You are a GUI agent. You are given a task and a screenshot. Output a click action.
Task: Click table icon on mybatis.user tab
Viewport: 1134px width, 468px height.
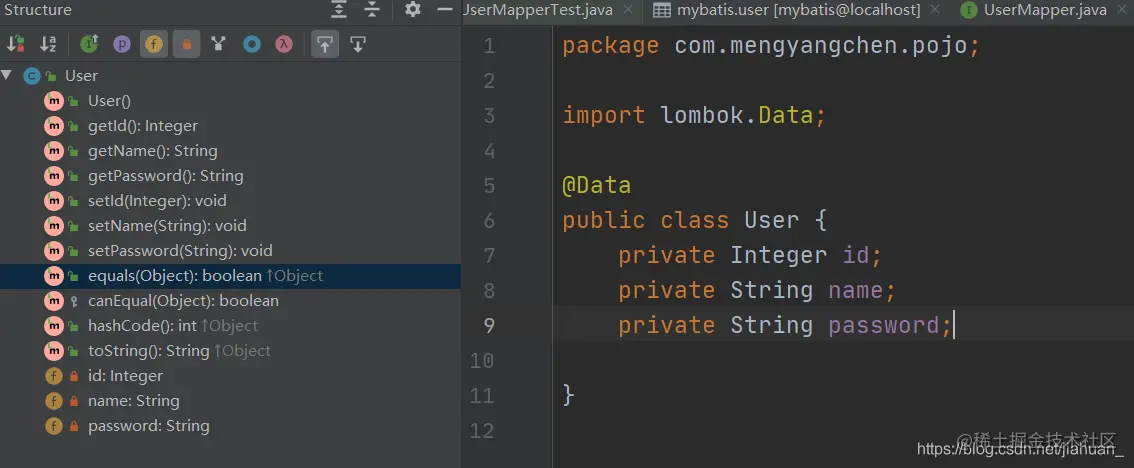coord(661,10)
